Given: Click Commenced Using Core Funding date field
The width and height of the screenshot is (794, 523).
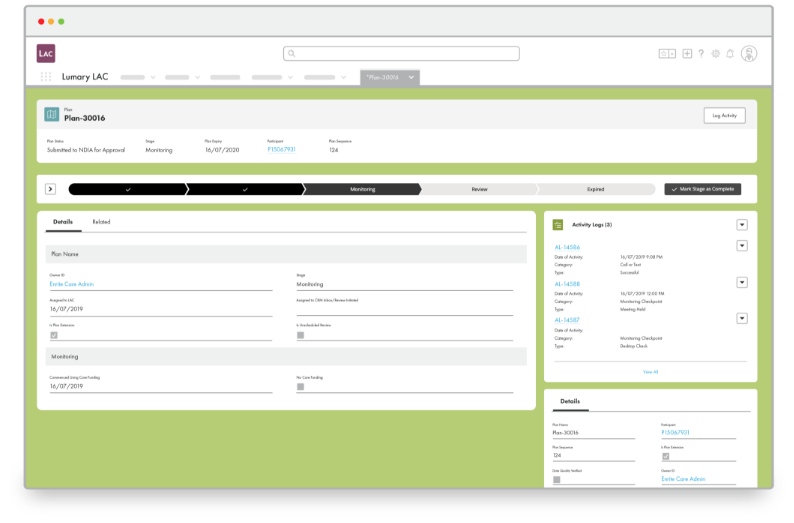Looking at the screenshot, I should point(161,386).
